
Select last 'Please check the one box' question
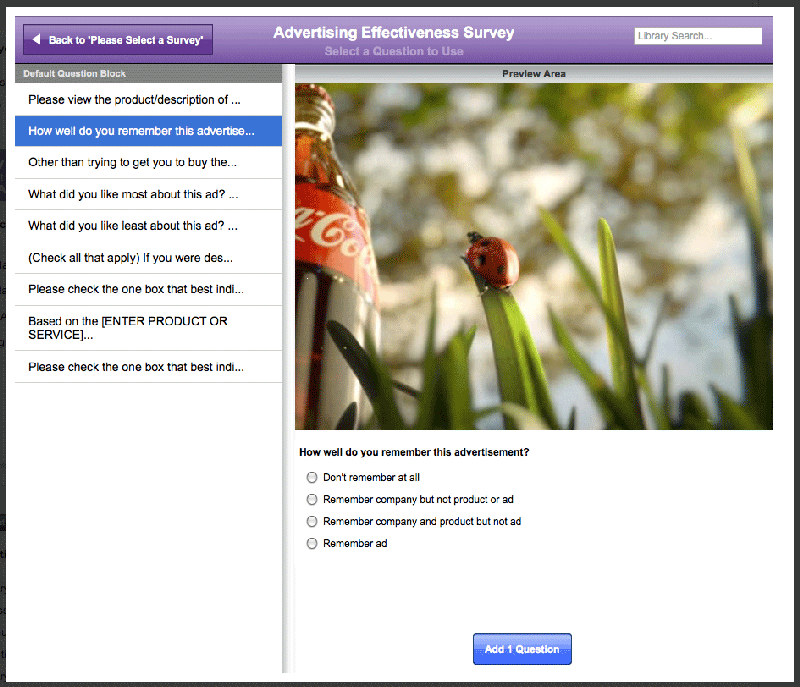click(148, 367)
